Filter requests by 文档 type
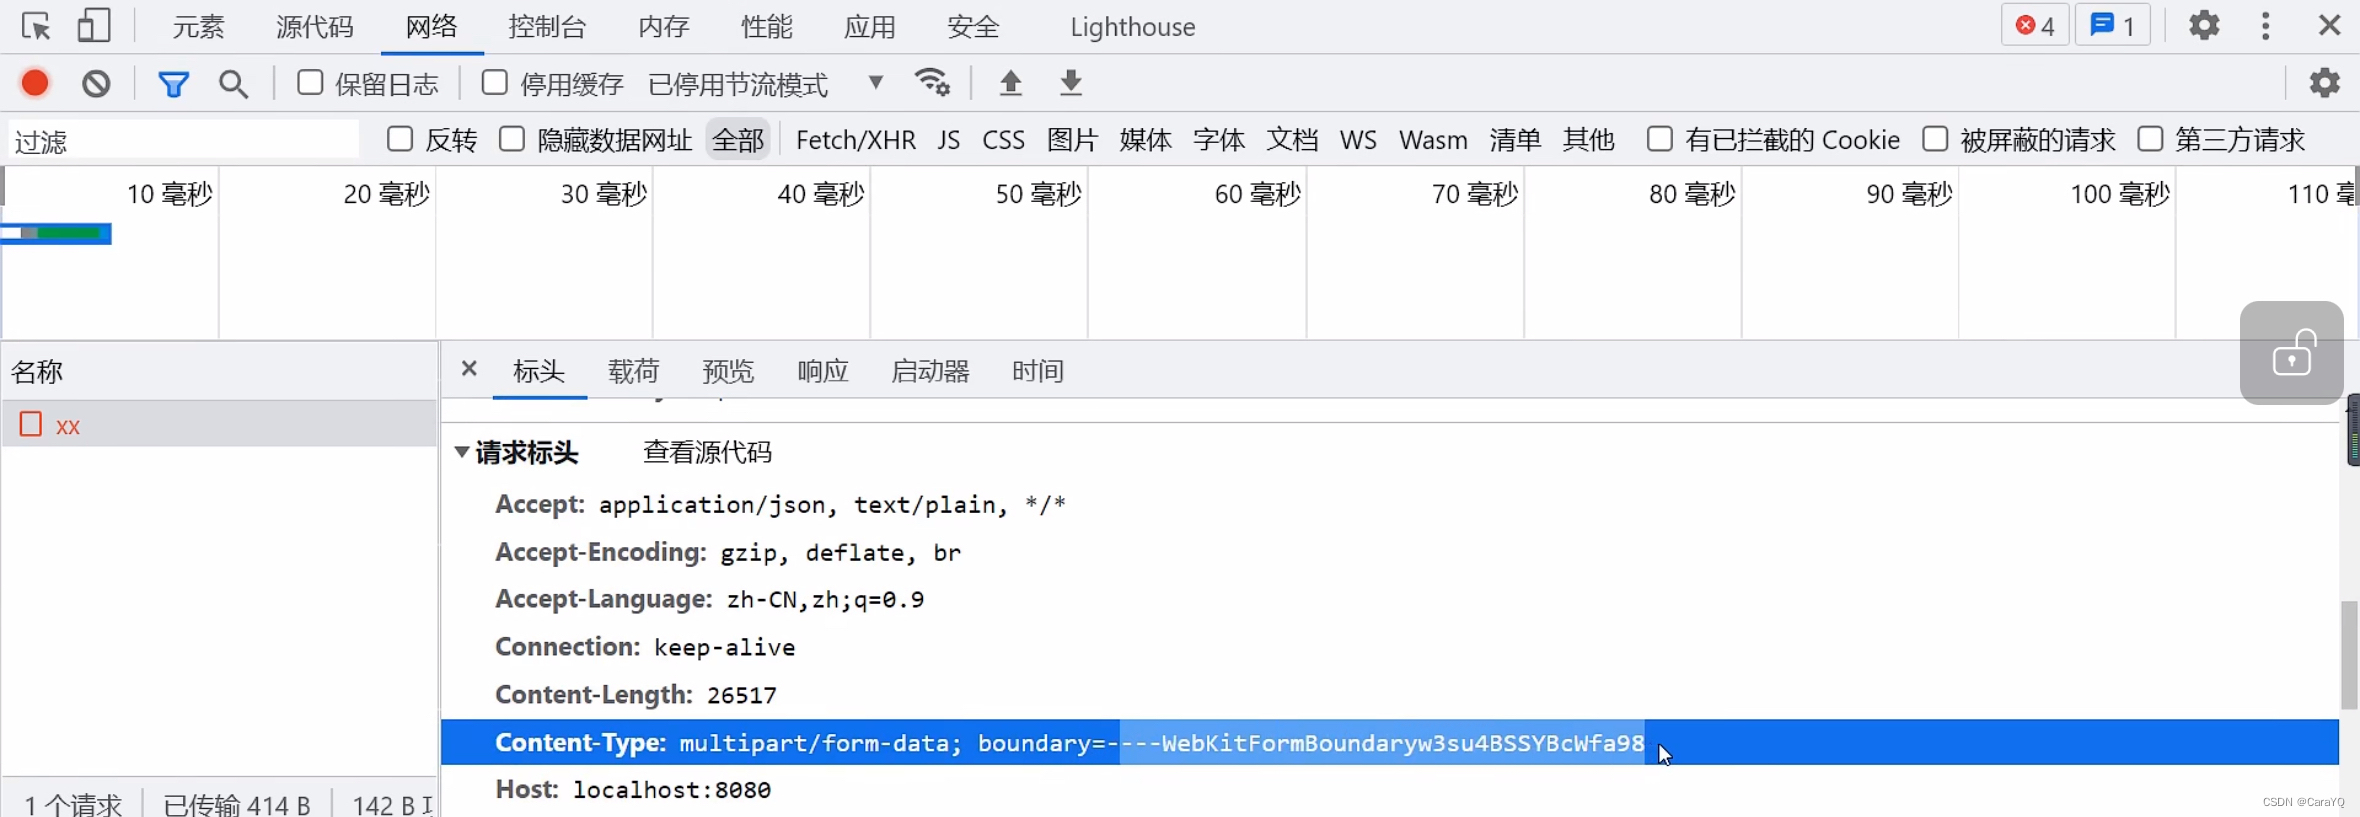 coord(1293,140)
